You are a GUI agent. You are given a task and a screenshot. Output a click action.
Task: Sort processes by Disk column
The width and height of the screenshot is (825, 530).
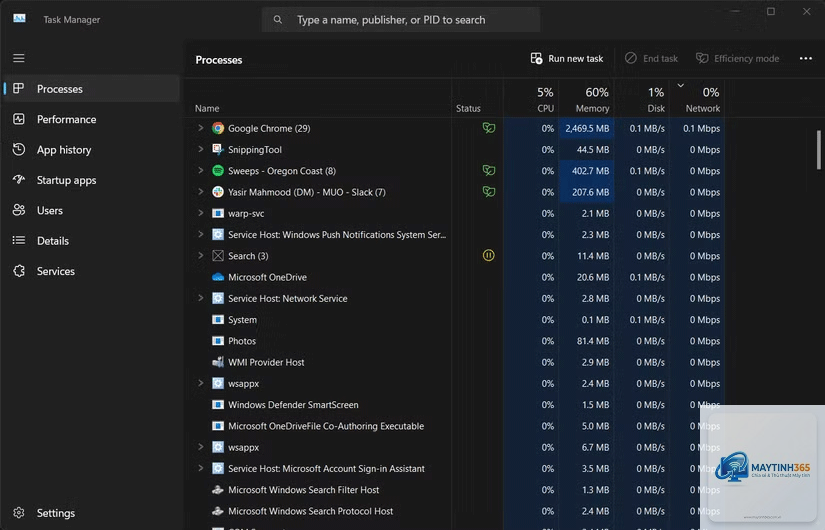pos(642,99)
